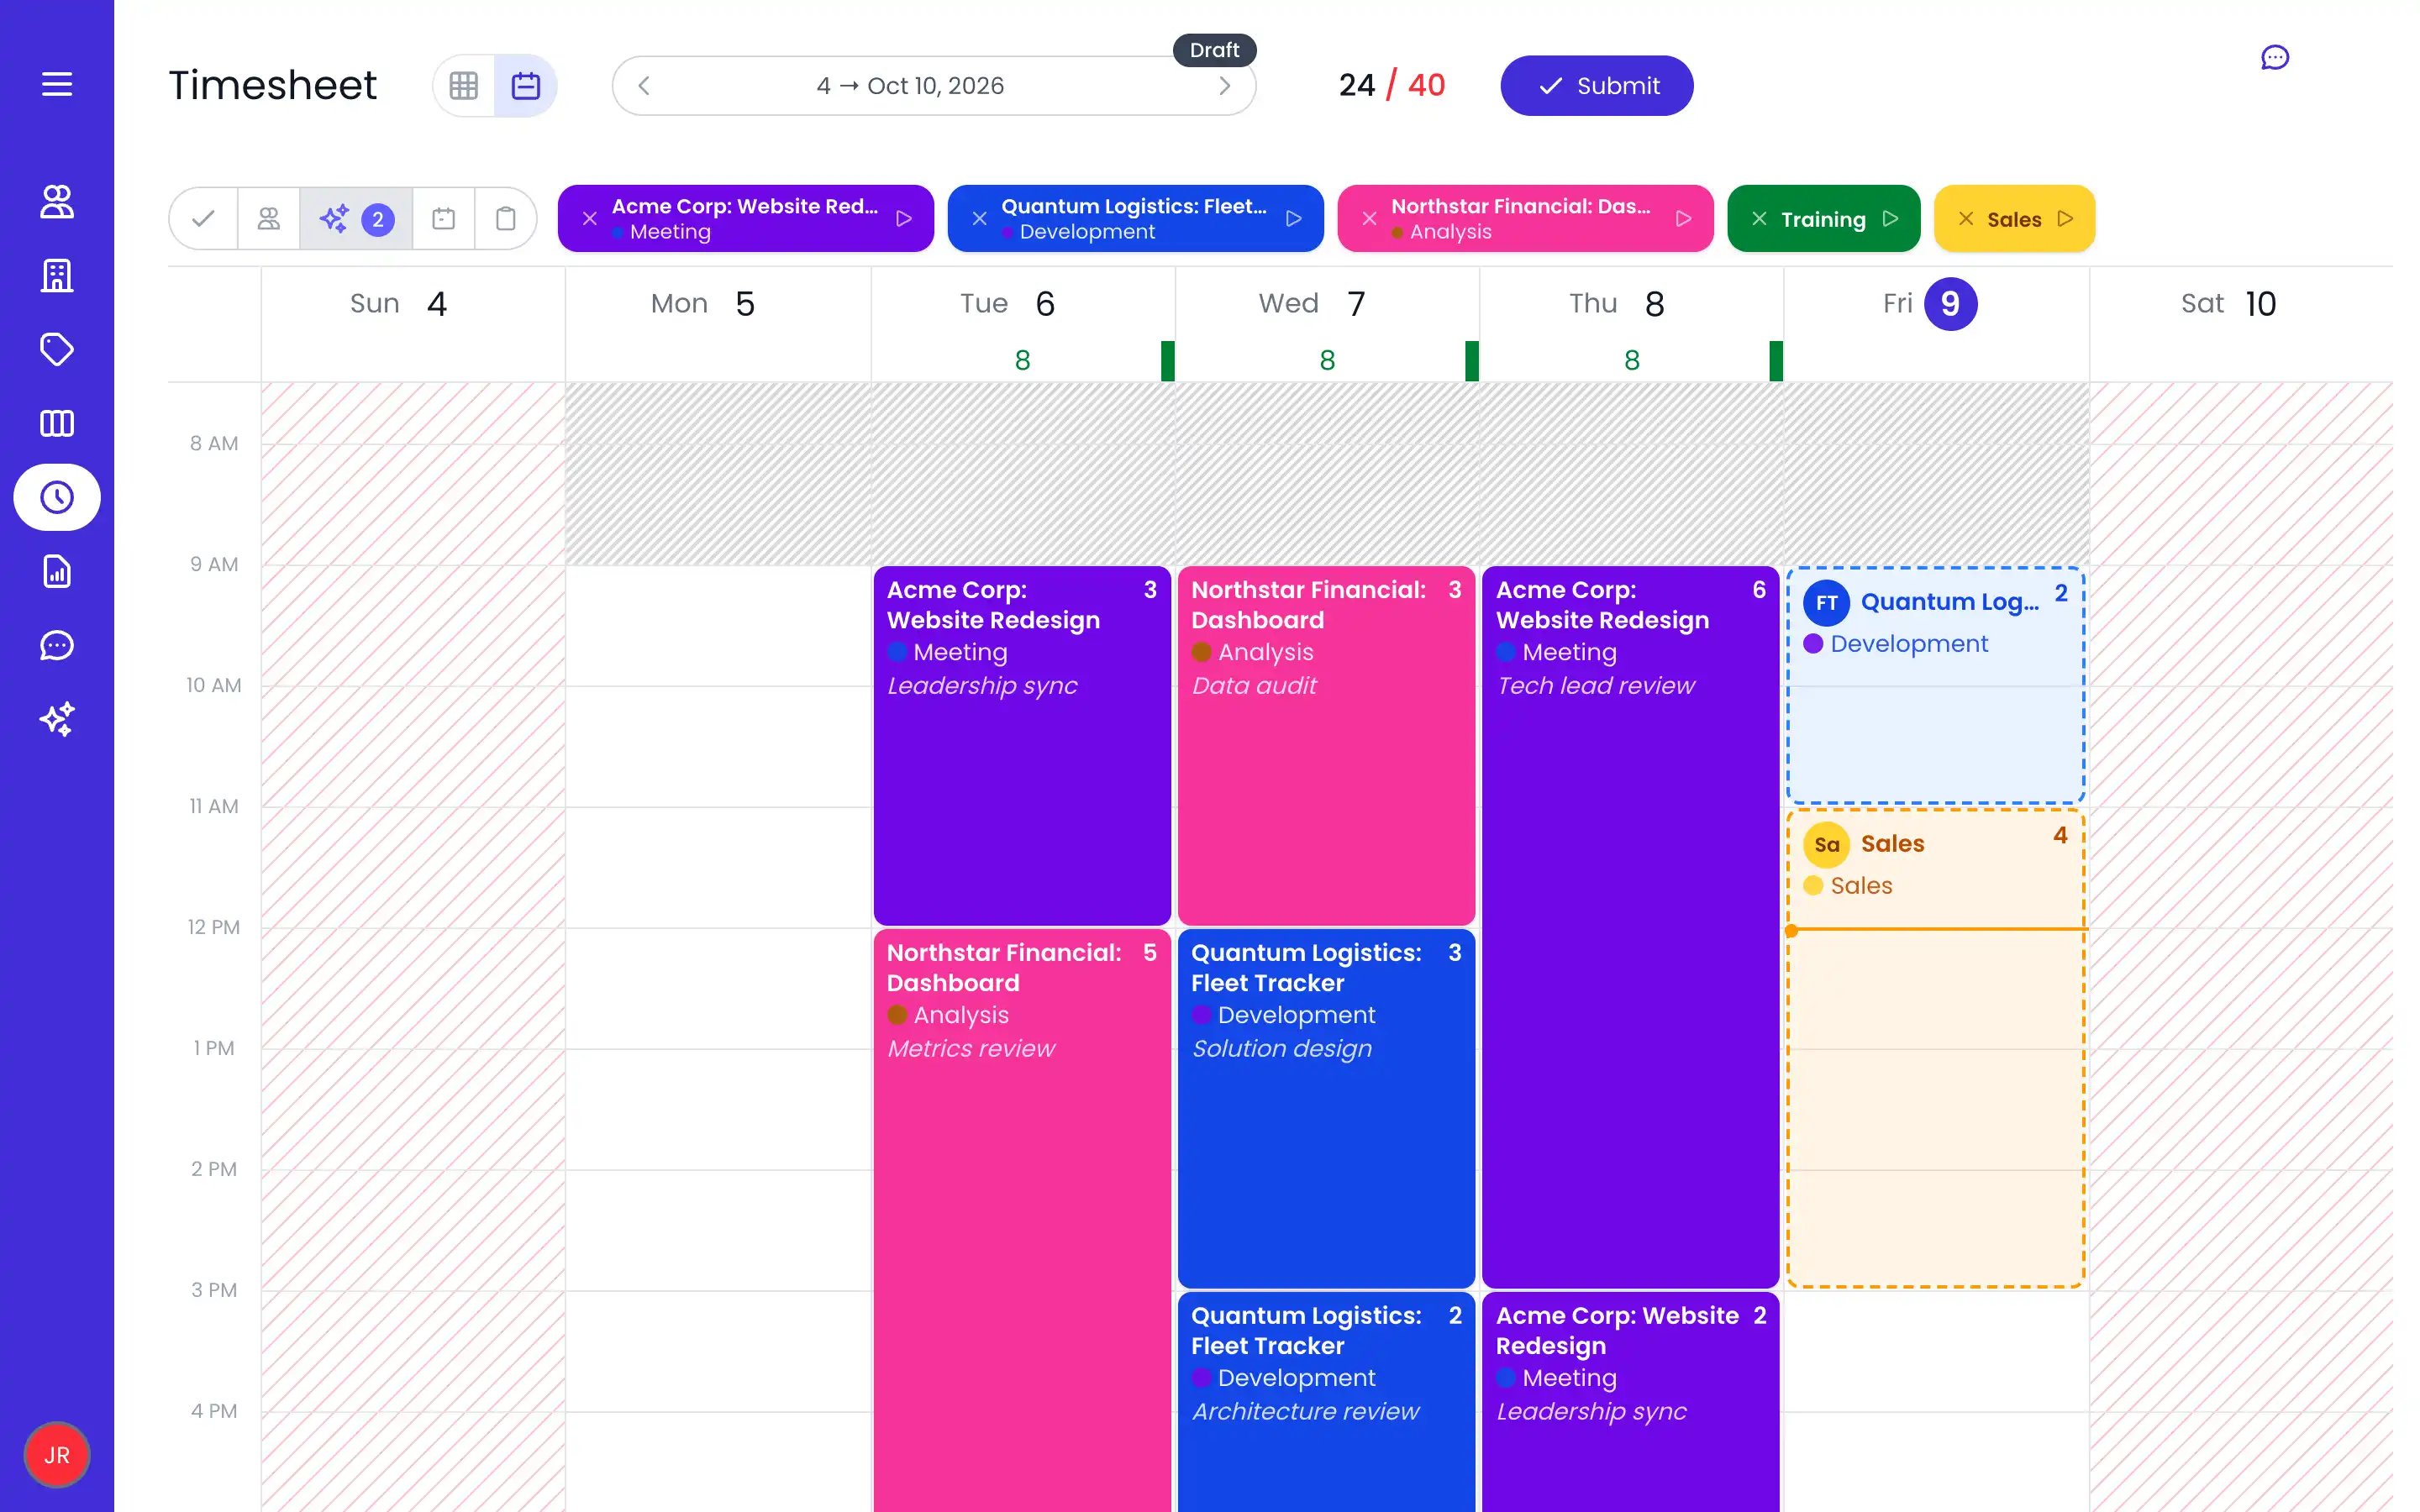Start timer on the Northstar Financial chip
This screenshot has height=1512, width=2420.
click(x=1685, y=219)
